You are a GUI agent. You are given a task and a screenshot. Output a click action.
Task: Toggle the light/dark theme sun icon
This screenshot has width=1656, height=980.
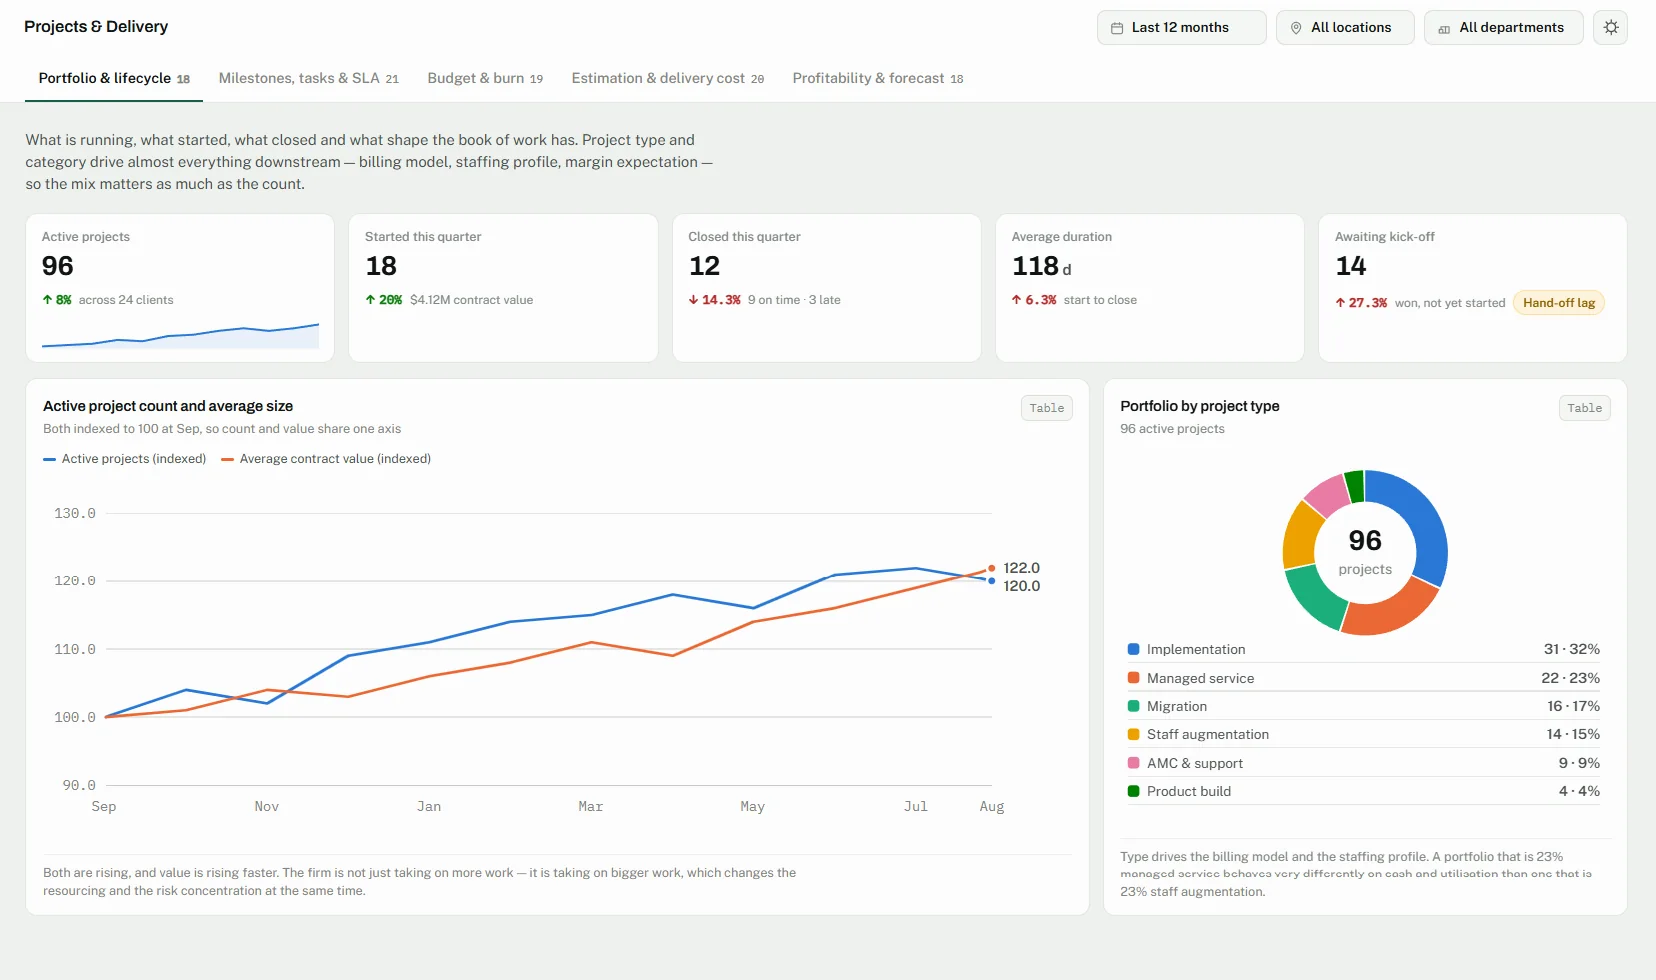pos(1611,28)
